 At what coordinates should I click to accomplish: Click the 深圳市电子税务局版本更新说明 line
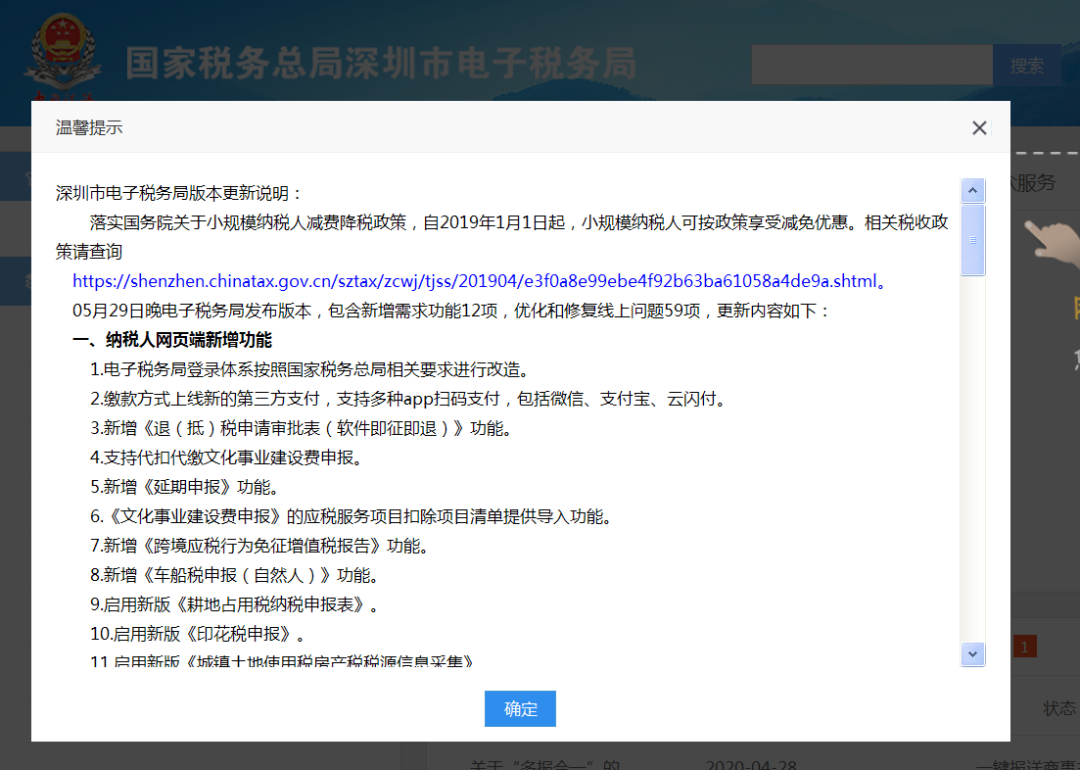click(x=179, y=193)
